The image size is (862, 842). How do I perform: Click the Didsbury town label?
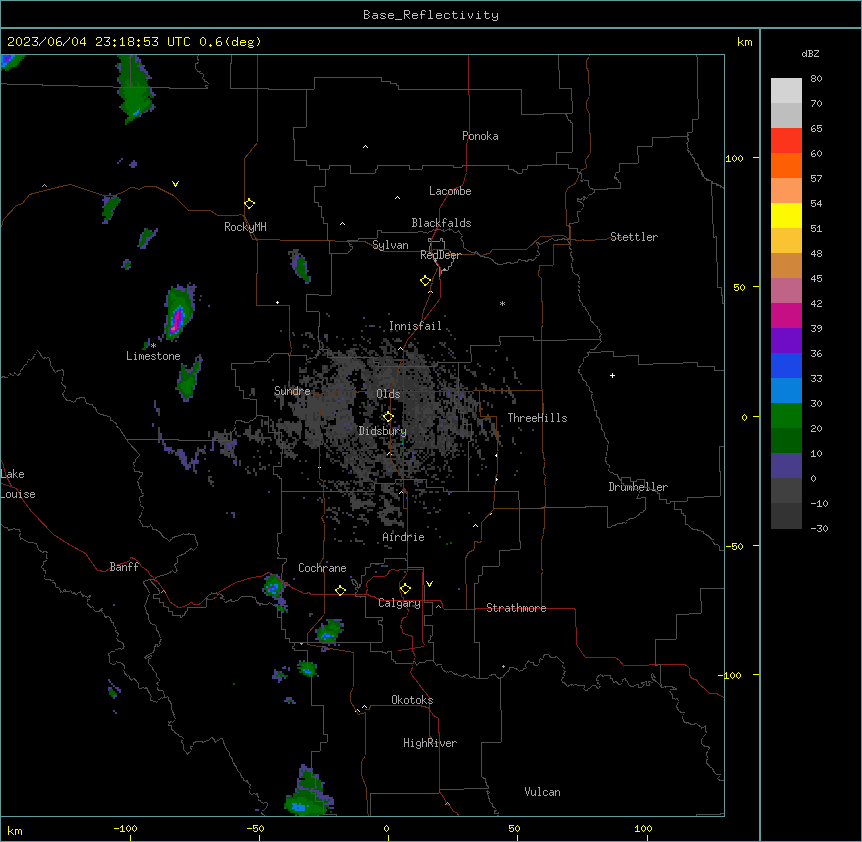(382, 431)
